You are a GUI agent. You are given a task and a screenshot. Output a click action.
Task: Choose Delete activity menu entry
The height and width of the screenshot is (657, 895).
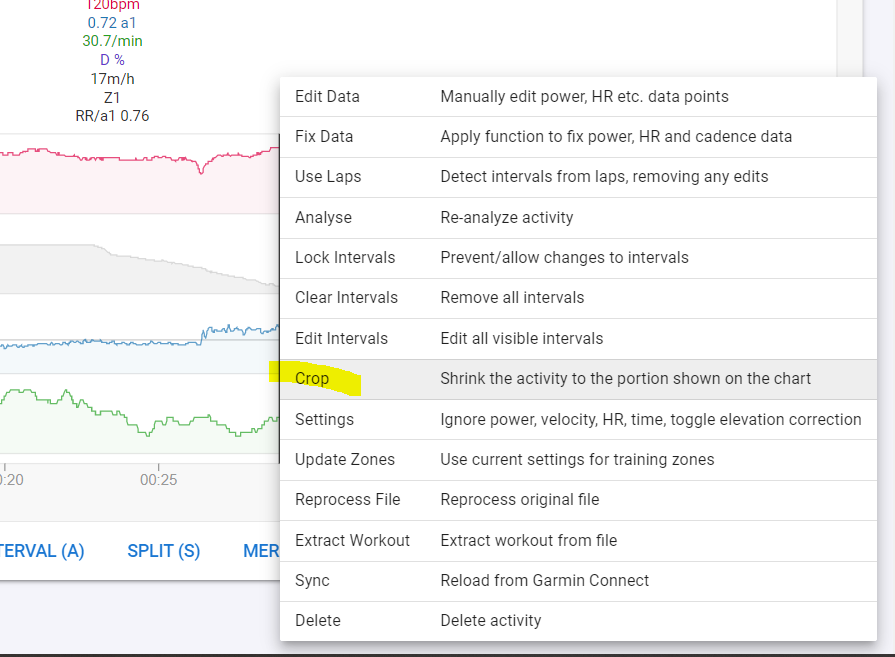point(578,620)
